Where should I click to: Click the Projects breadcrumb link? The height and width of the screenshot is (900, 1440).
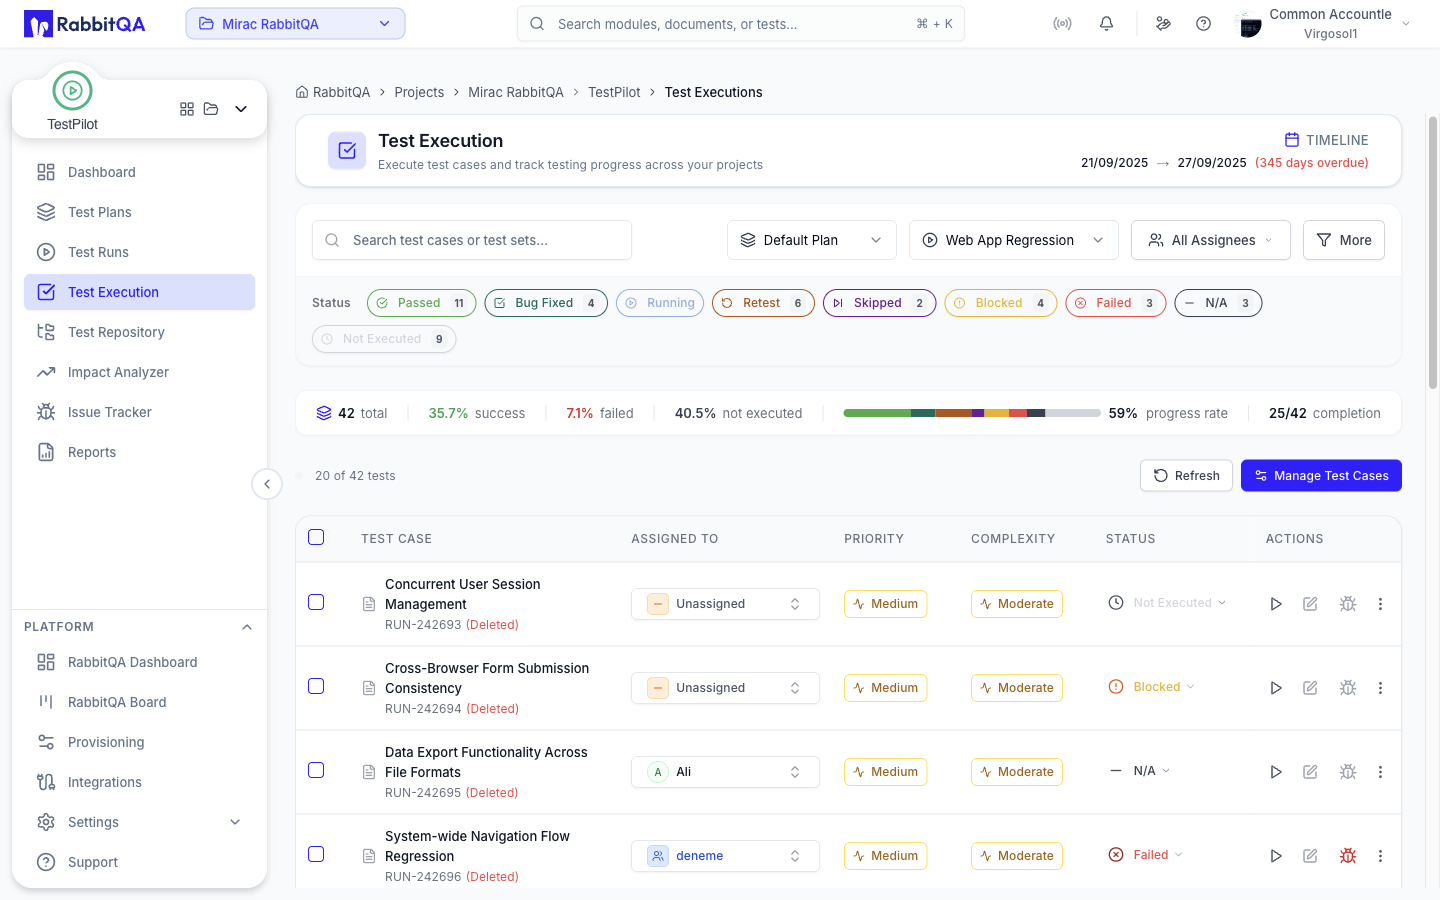click(x=419, y=92)
